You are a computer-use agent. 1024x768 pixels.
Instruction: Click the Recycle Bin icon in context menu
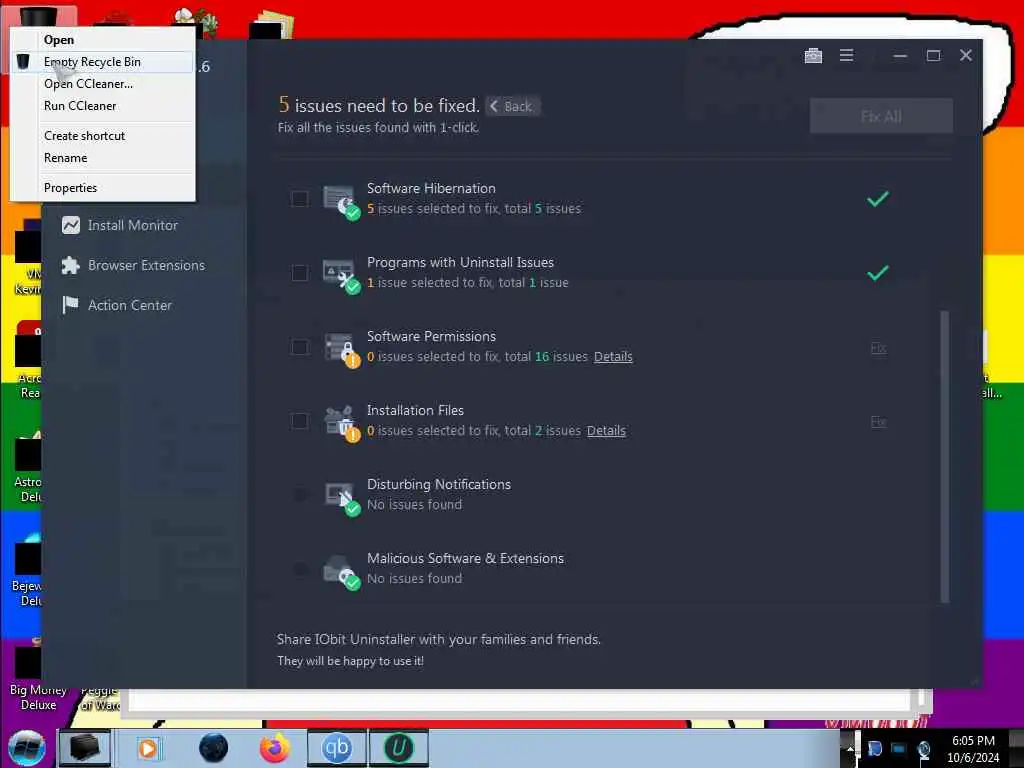click(23, 61)
